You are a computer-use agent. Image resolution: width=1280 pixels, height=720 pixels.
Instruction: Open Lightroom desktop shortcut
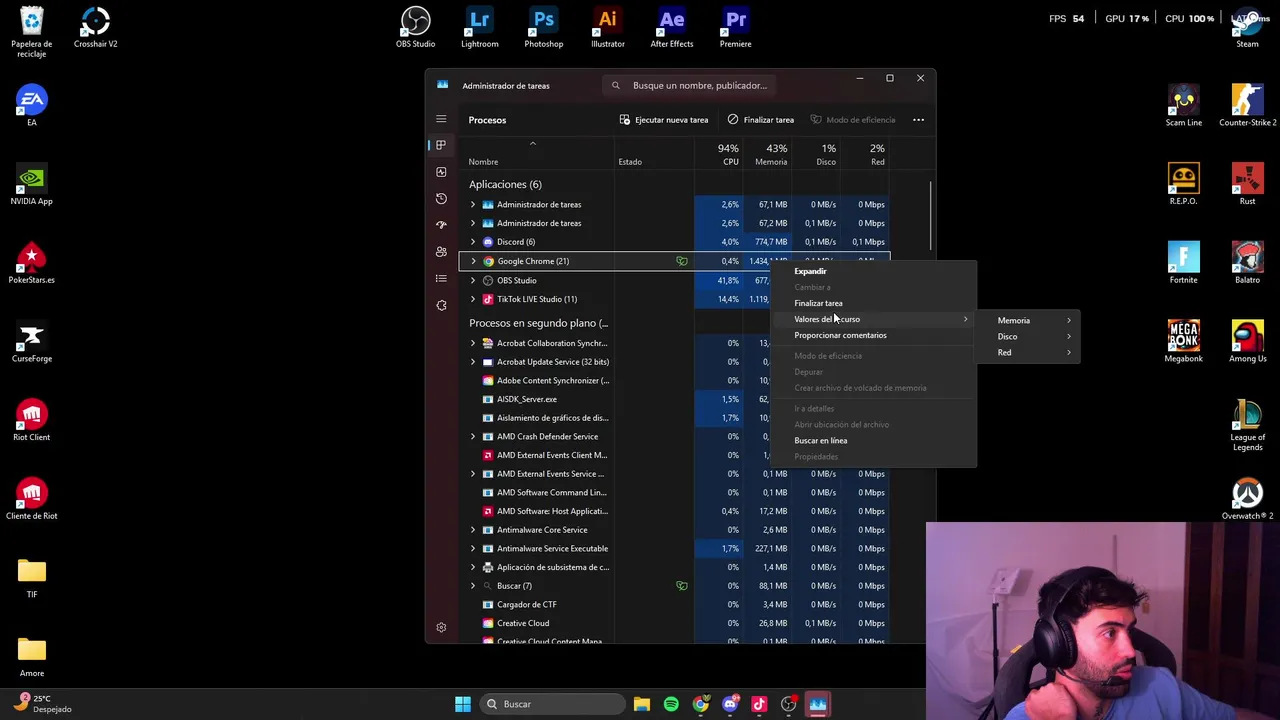tap(479, 28)
